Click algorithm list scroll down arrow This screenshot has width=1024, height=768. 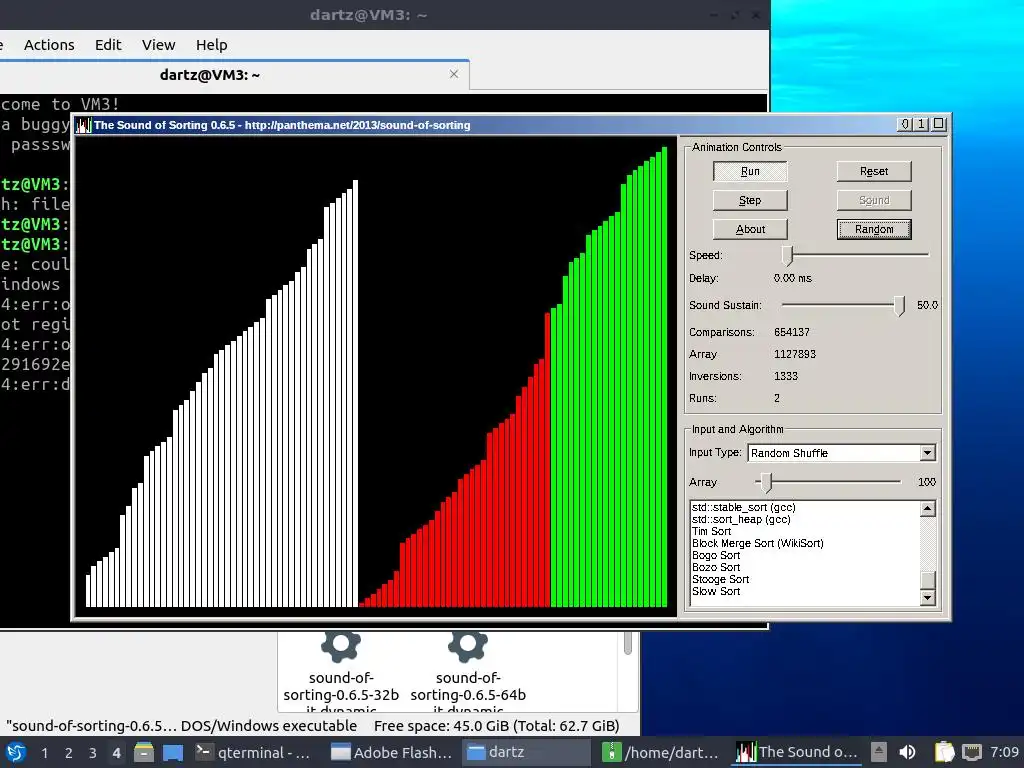(x=927, y=598)
